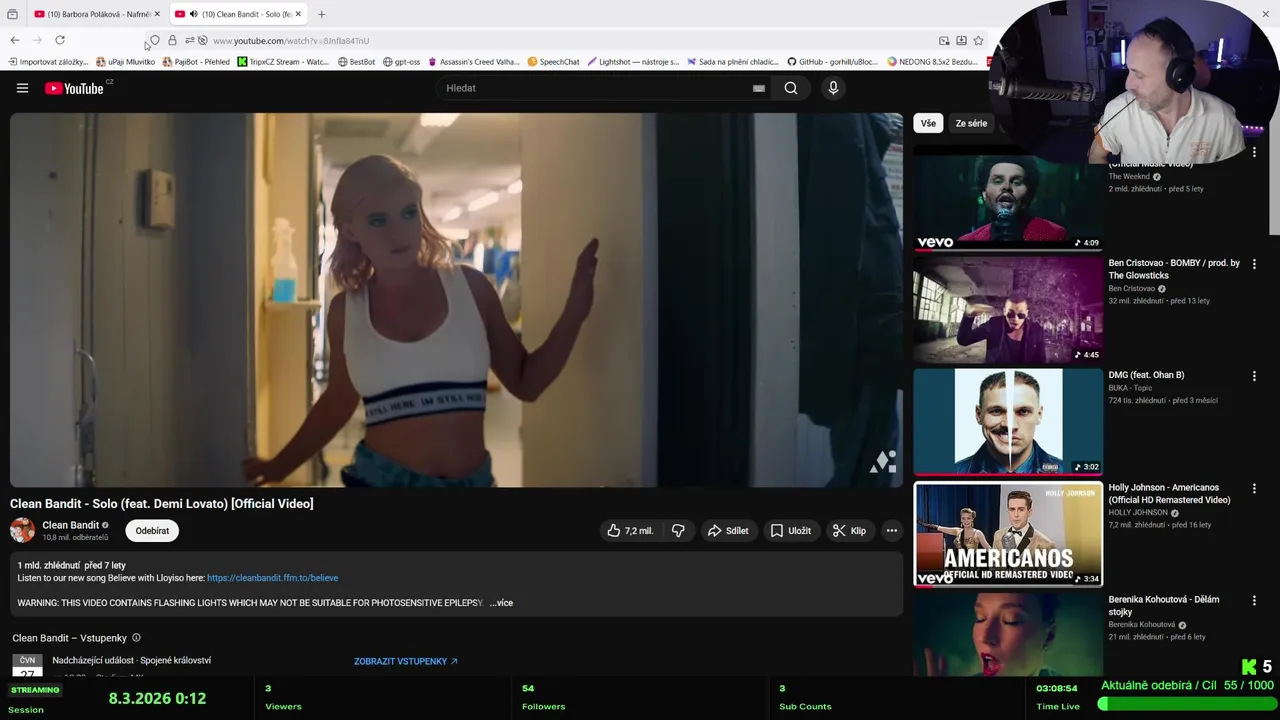Open a new browser tab
The height and width of the screenshot is (720, 1280).
pyautogui.click(x=321, y=14)
